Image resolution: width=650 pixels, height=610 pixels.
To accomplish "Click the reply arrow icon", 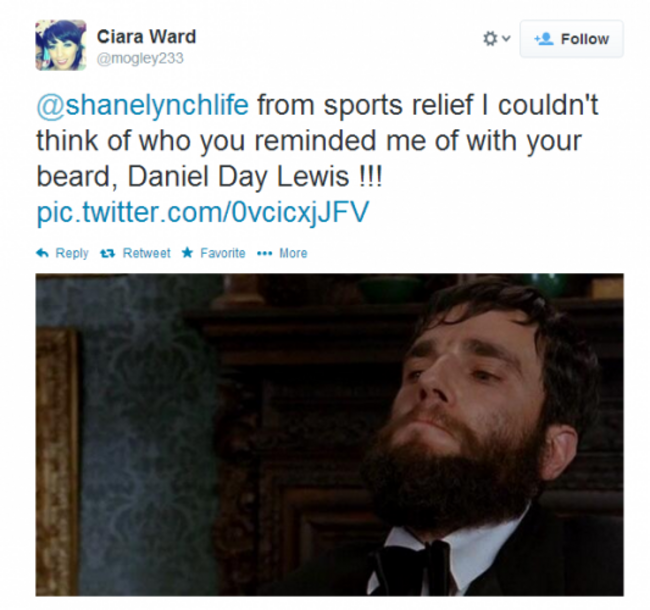I will 42,253.
